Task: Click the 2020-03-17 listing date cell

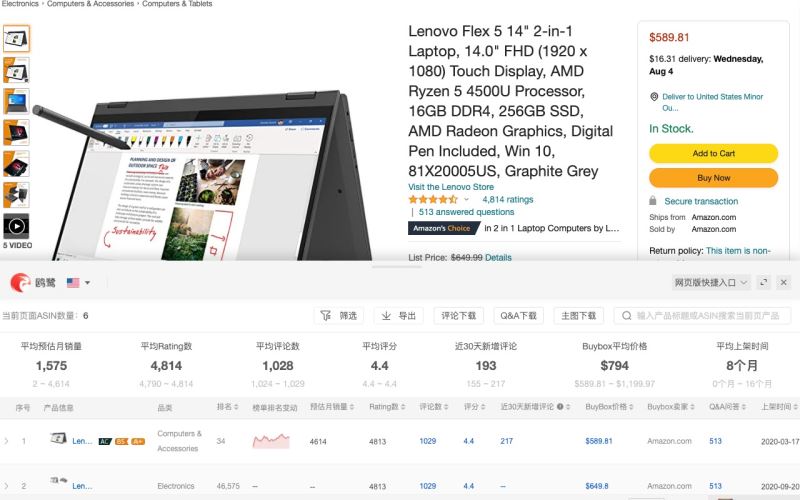Action: point(780,441)
